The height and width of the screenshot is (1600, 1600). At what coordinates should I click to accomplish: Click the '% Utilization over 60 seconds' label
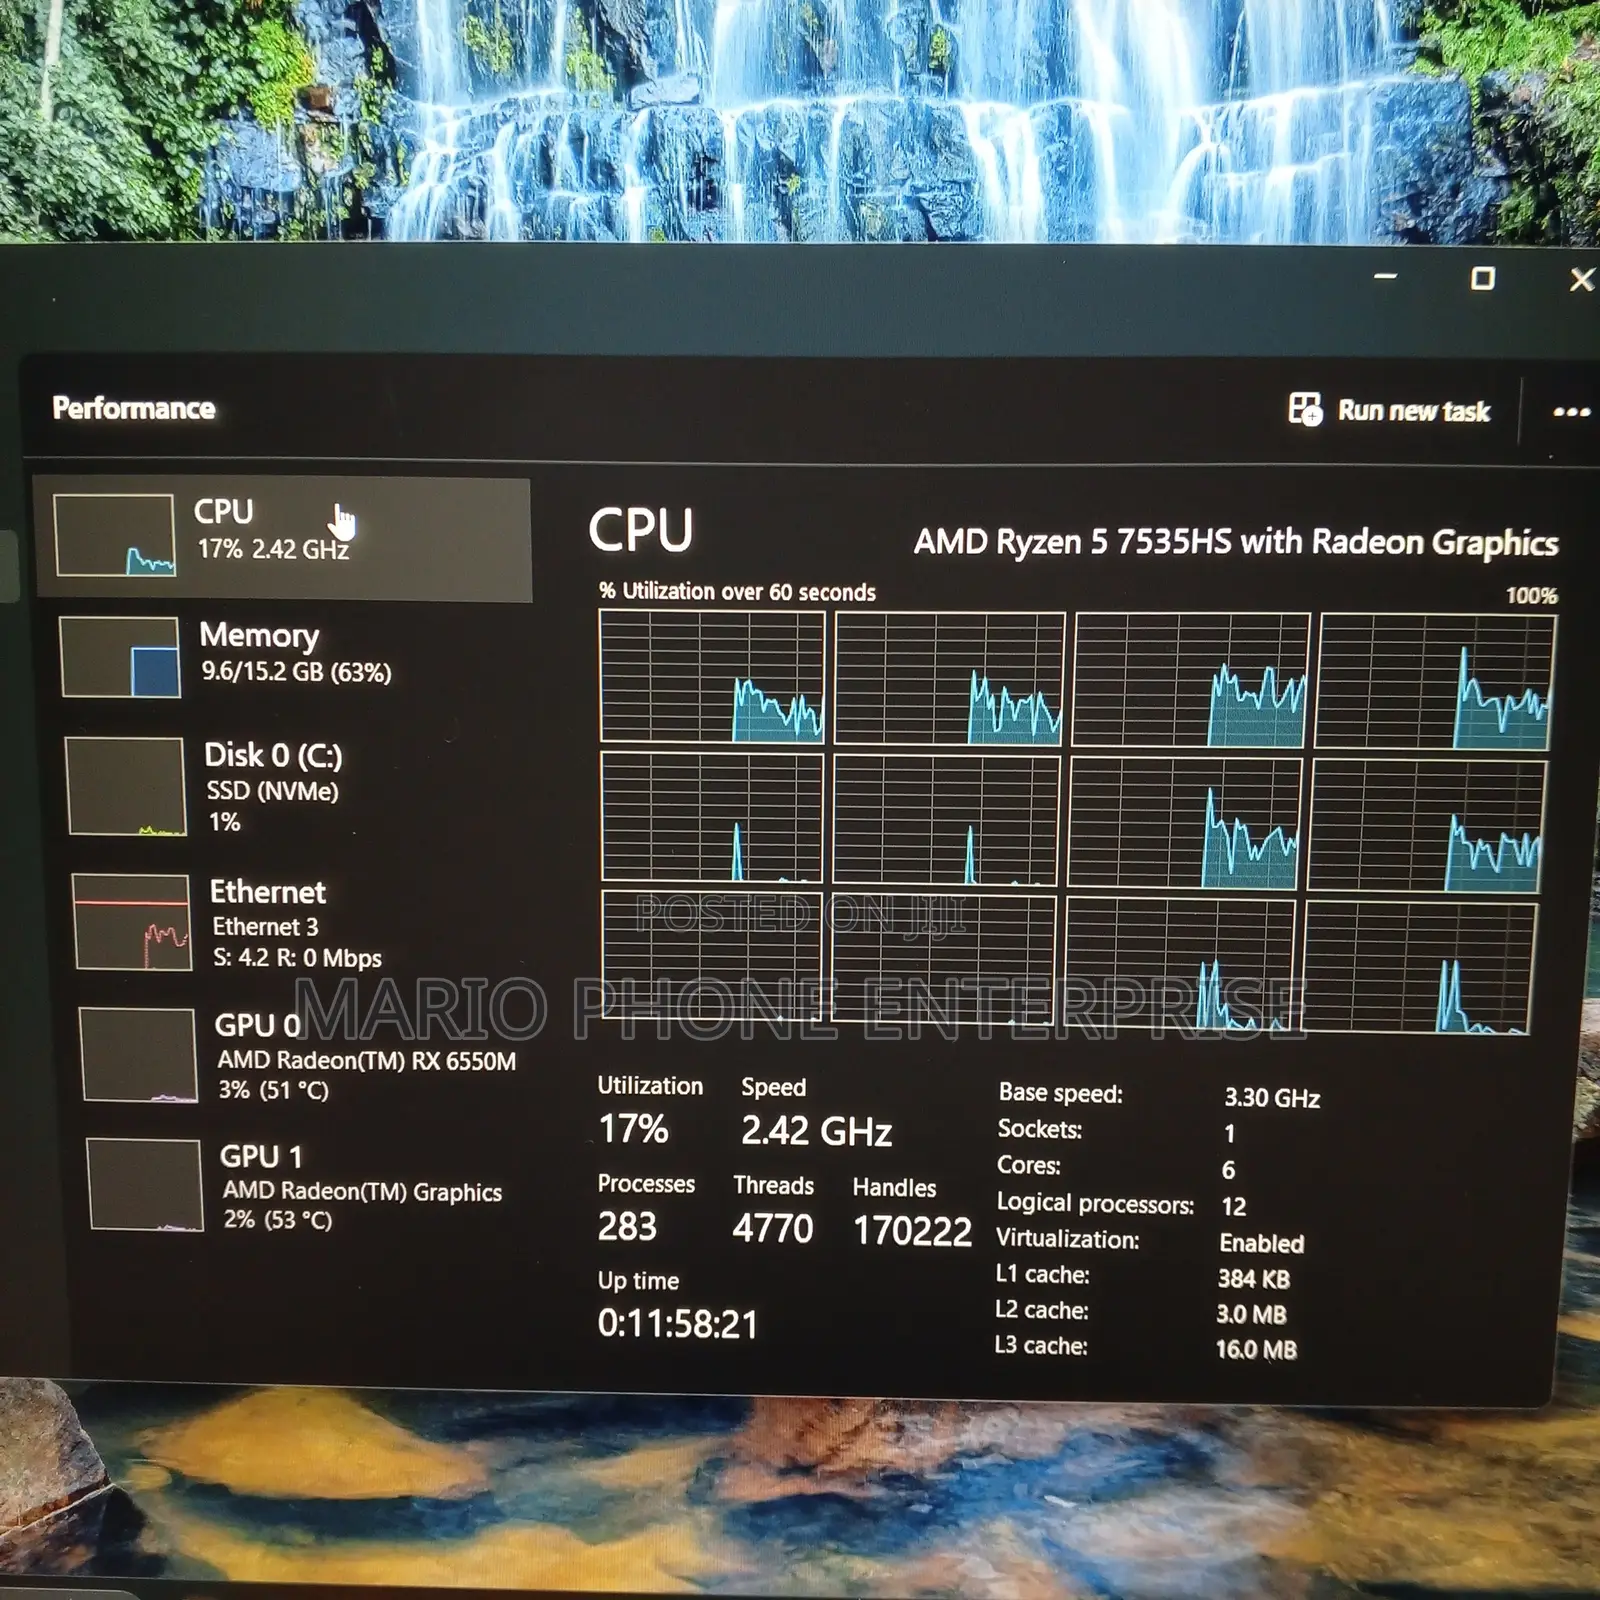737,592
